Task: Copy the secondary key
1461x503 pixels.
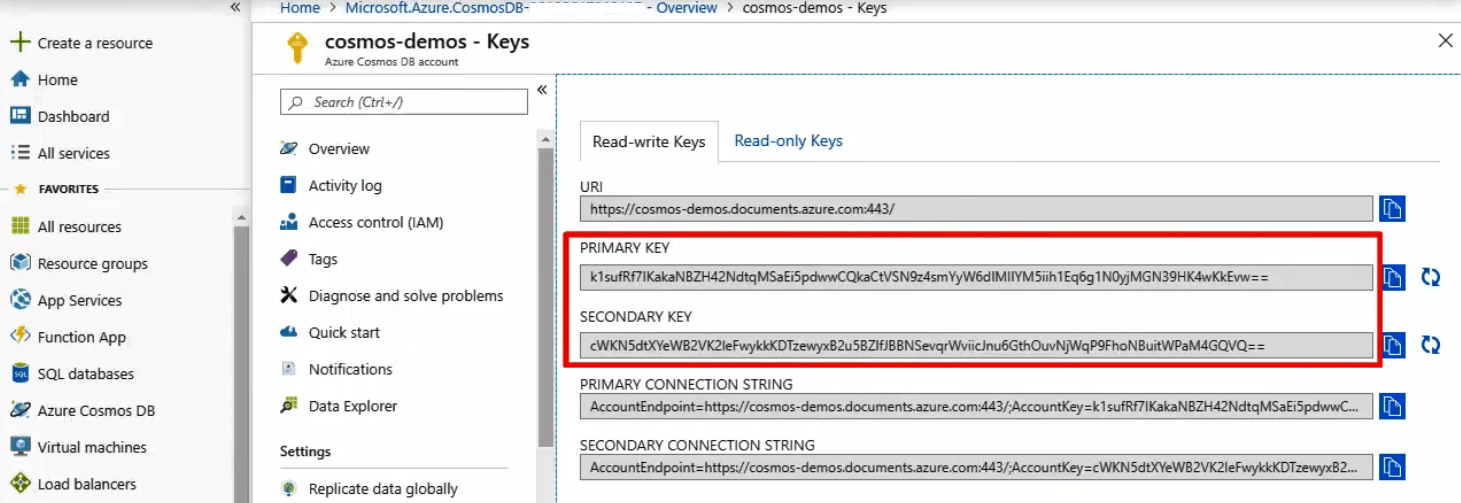Action: point(1392,346)
